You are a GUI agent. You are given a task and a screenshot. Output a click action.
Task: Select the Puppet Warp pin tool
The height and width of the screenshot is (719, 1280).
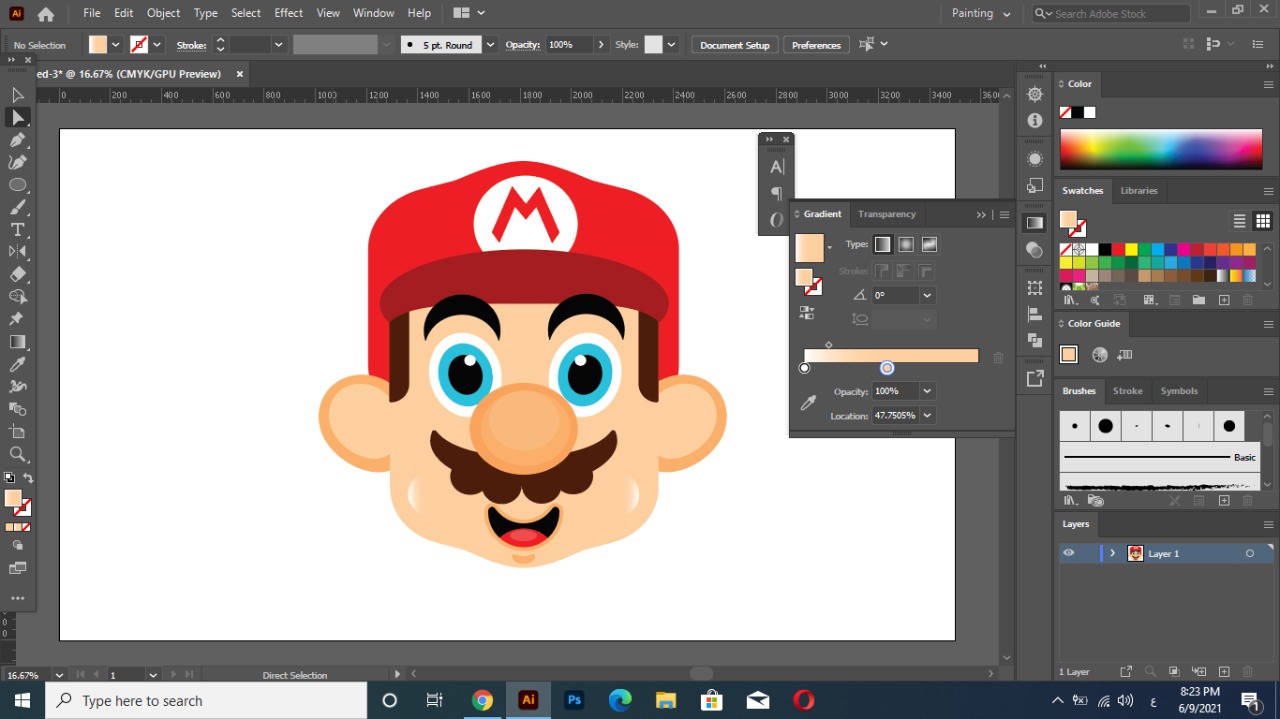click(17, 319)
